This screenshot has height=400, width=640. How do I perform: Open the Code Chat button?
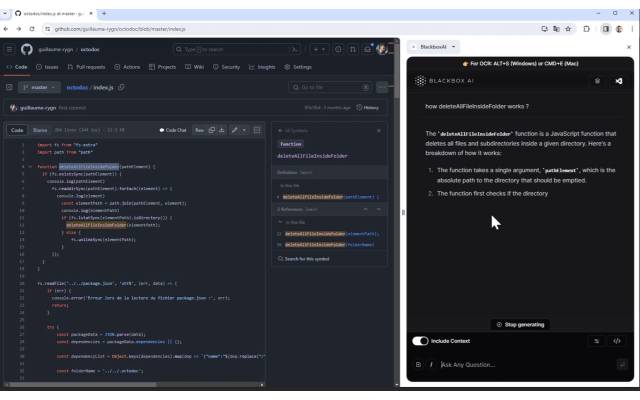(x=173, y=130)
